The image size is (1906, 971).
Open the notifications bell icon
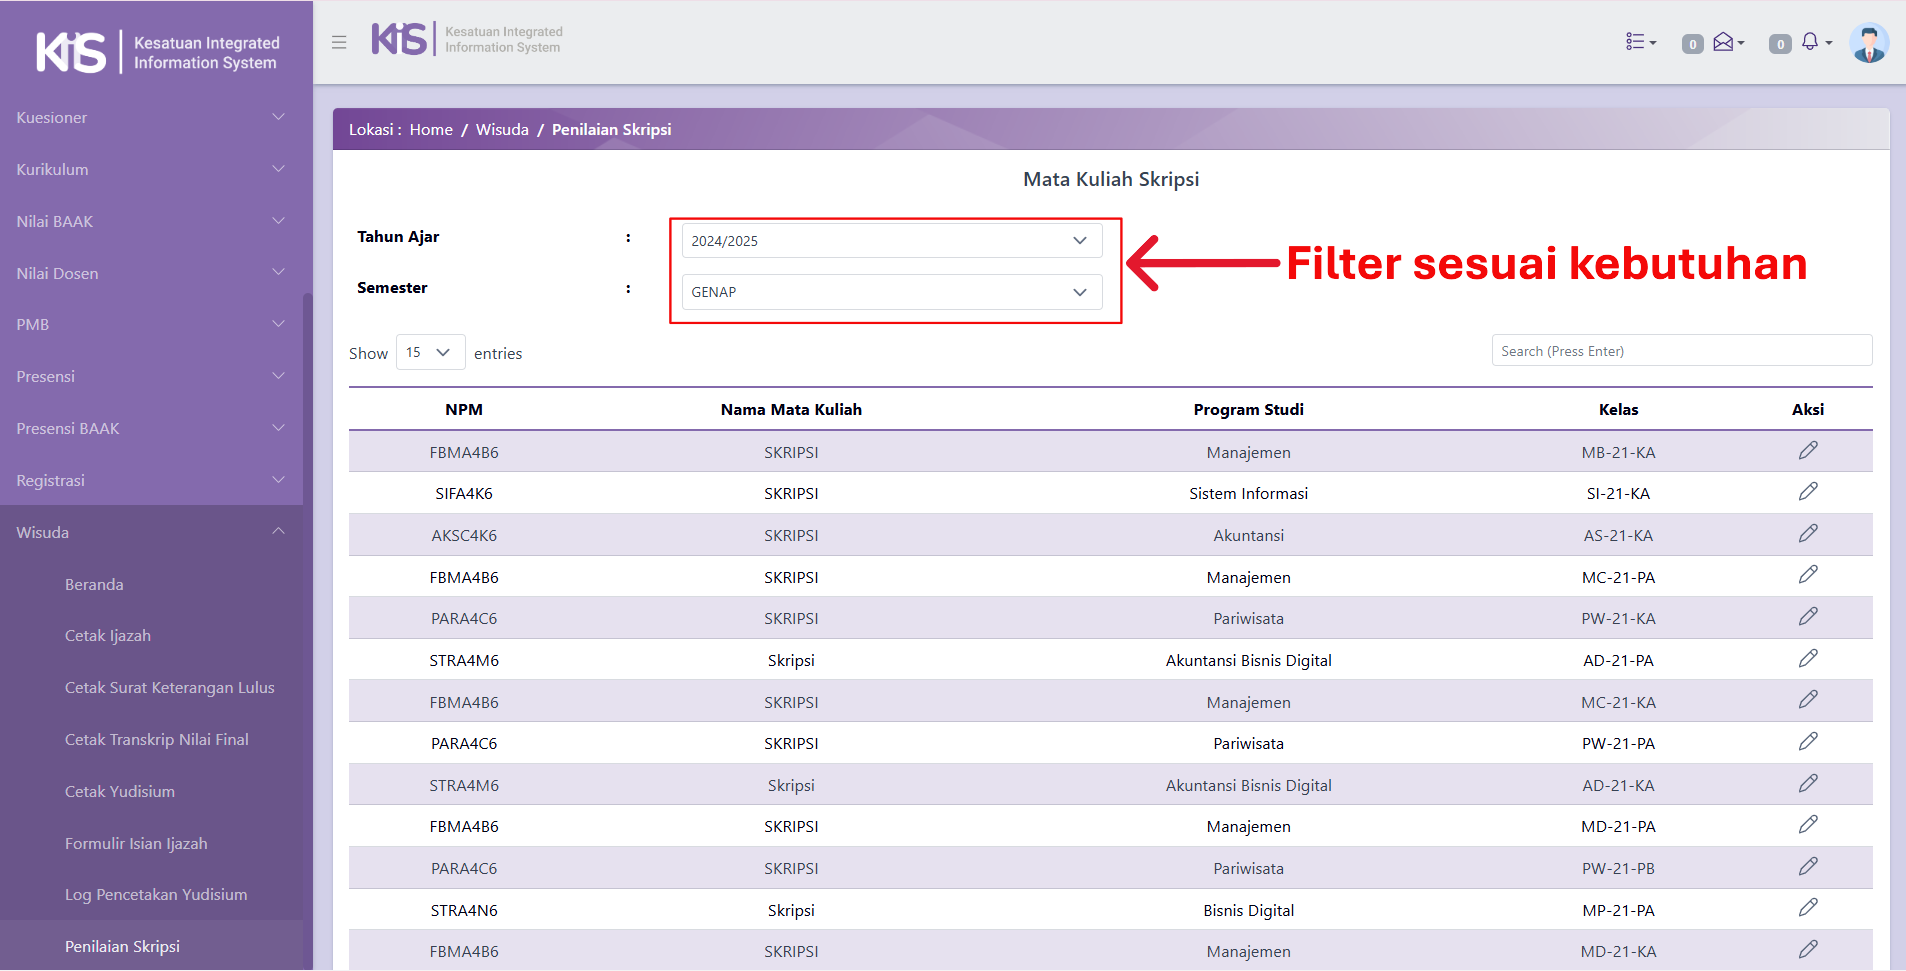(x=1812, y=42)
